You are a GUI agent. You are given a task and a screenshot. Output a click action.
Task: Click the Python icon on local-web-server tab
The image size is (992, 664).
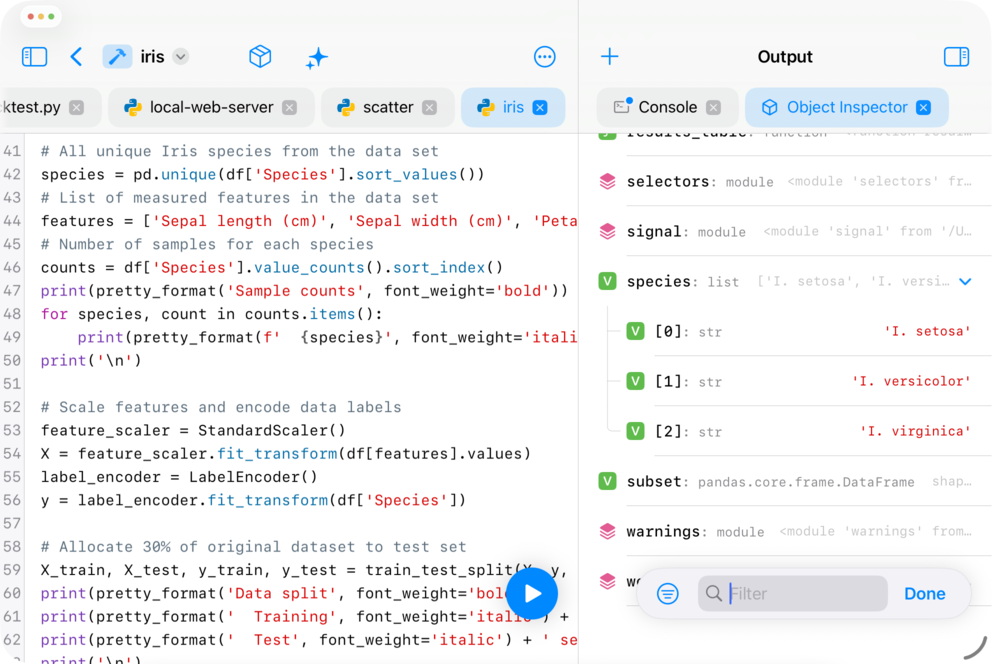point(132,108)
